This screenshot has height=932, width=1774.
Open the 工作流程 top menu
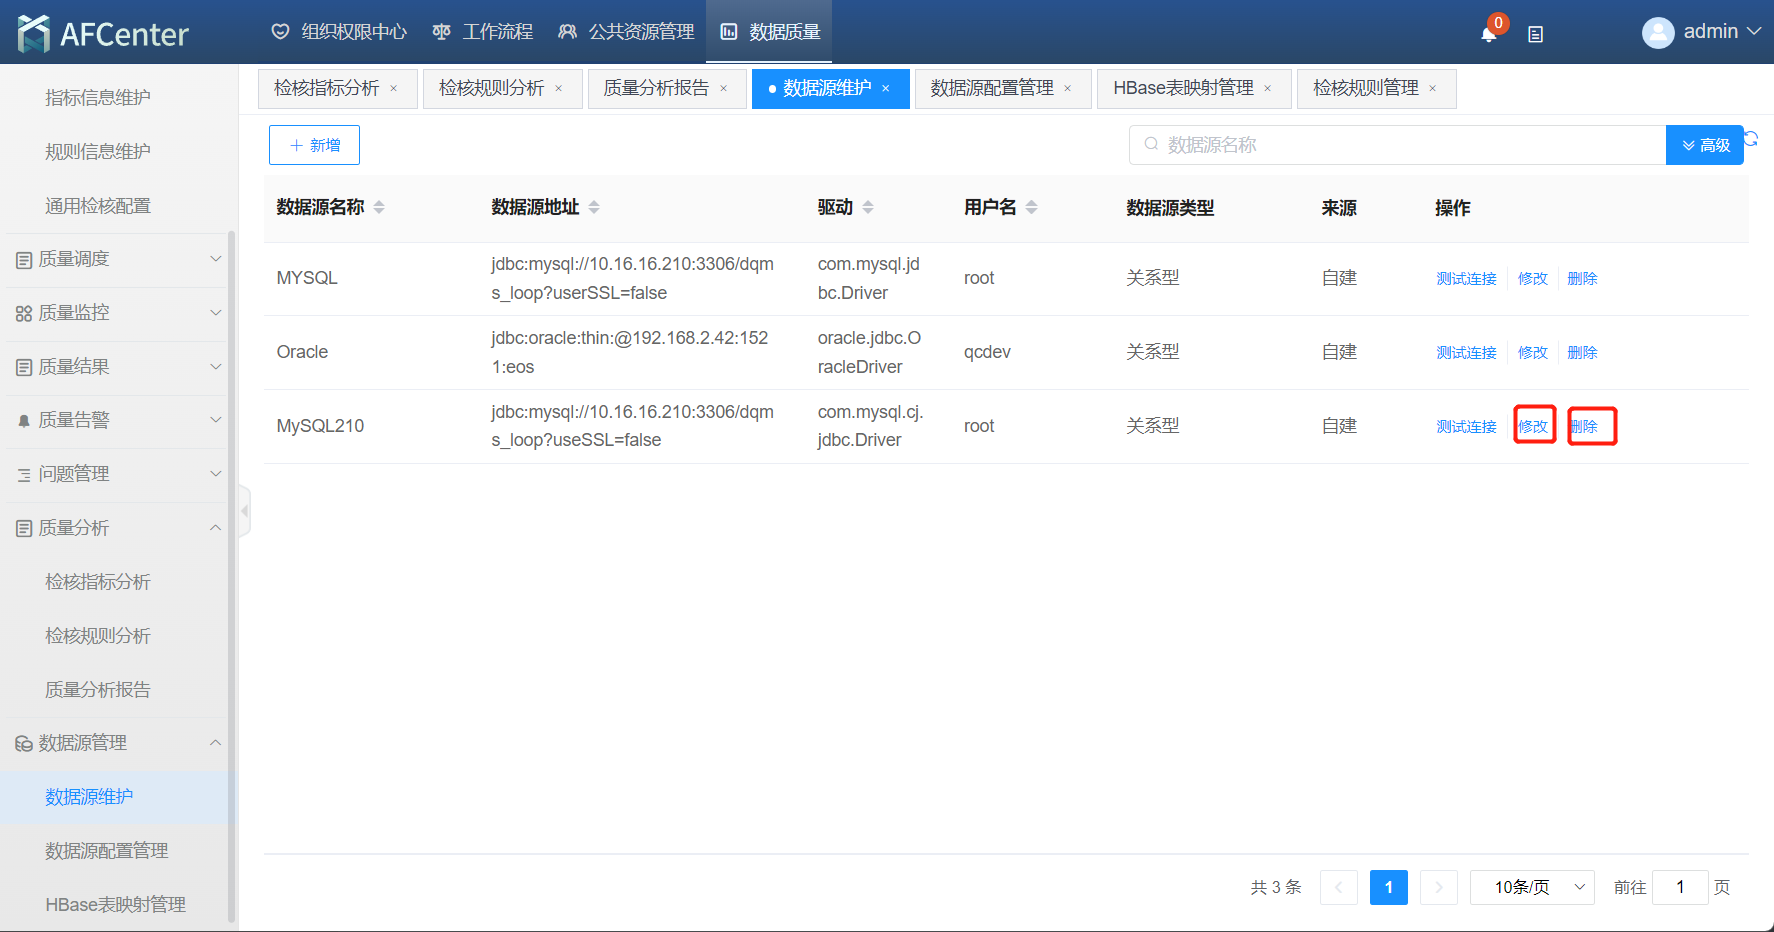pos(483,32)
